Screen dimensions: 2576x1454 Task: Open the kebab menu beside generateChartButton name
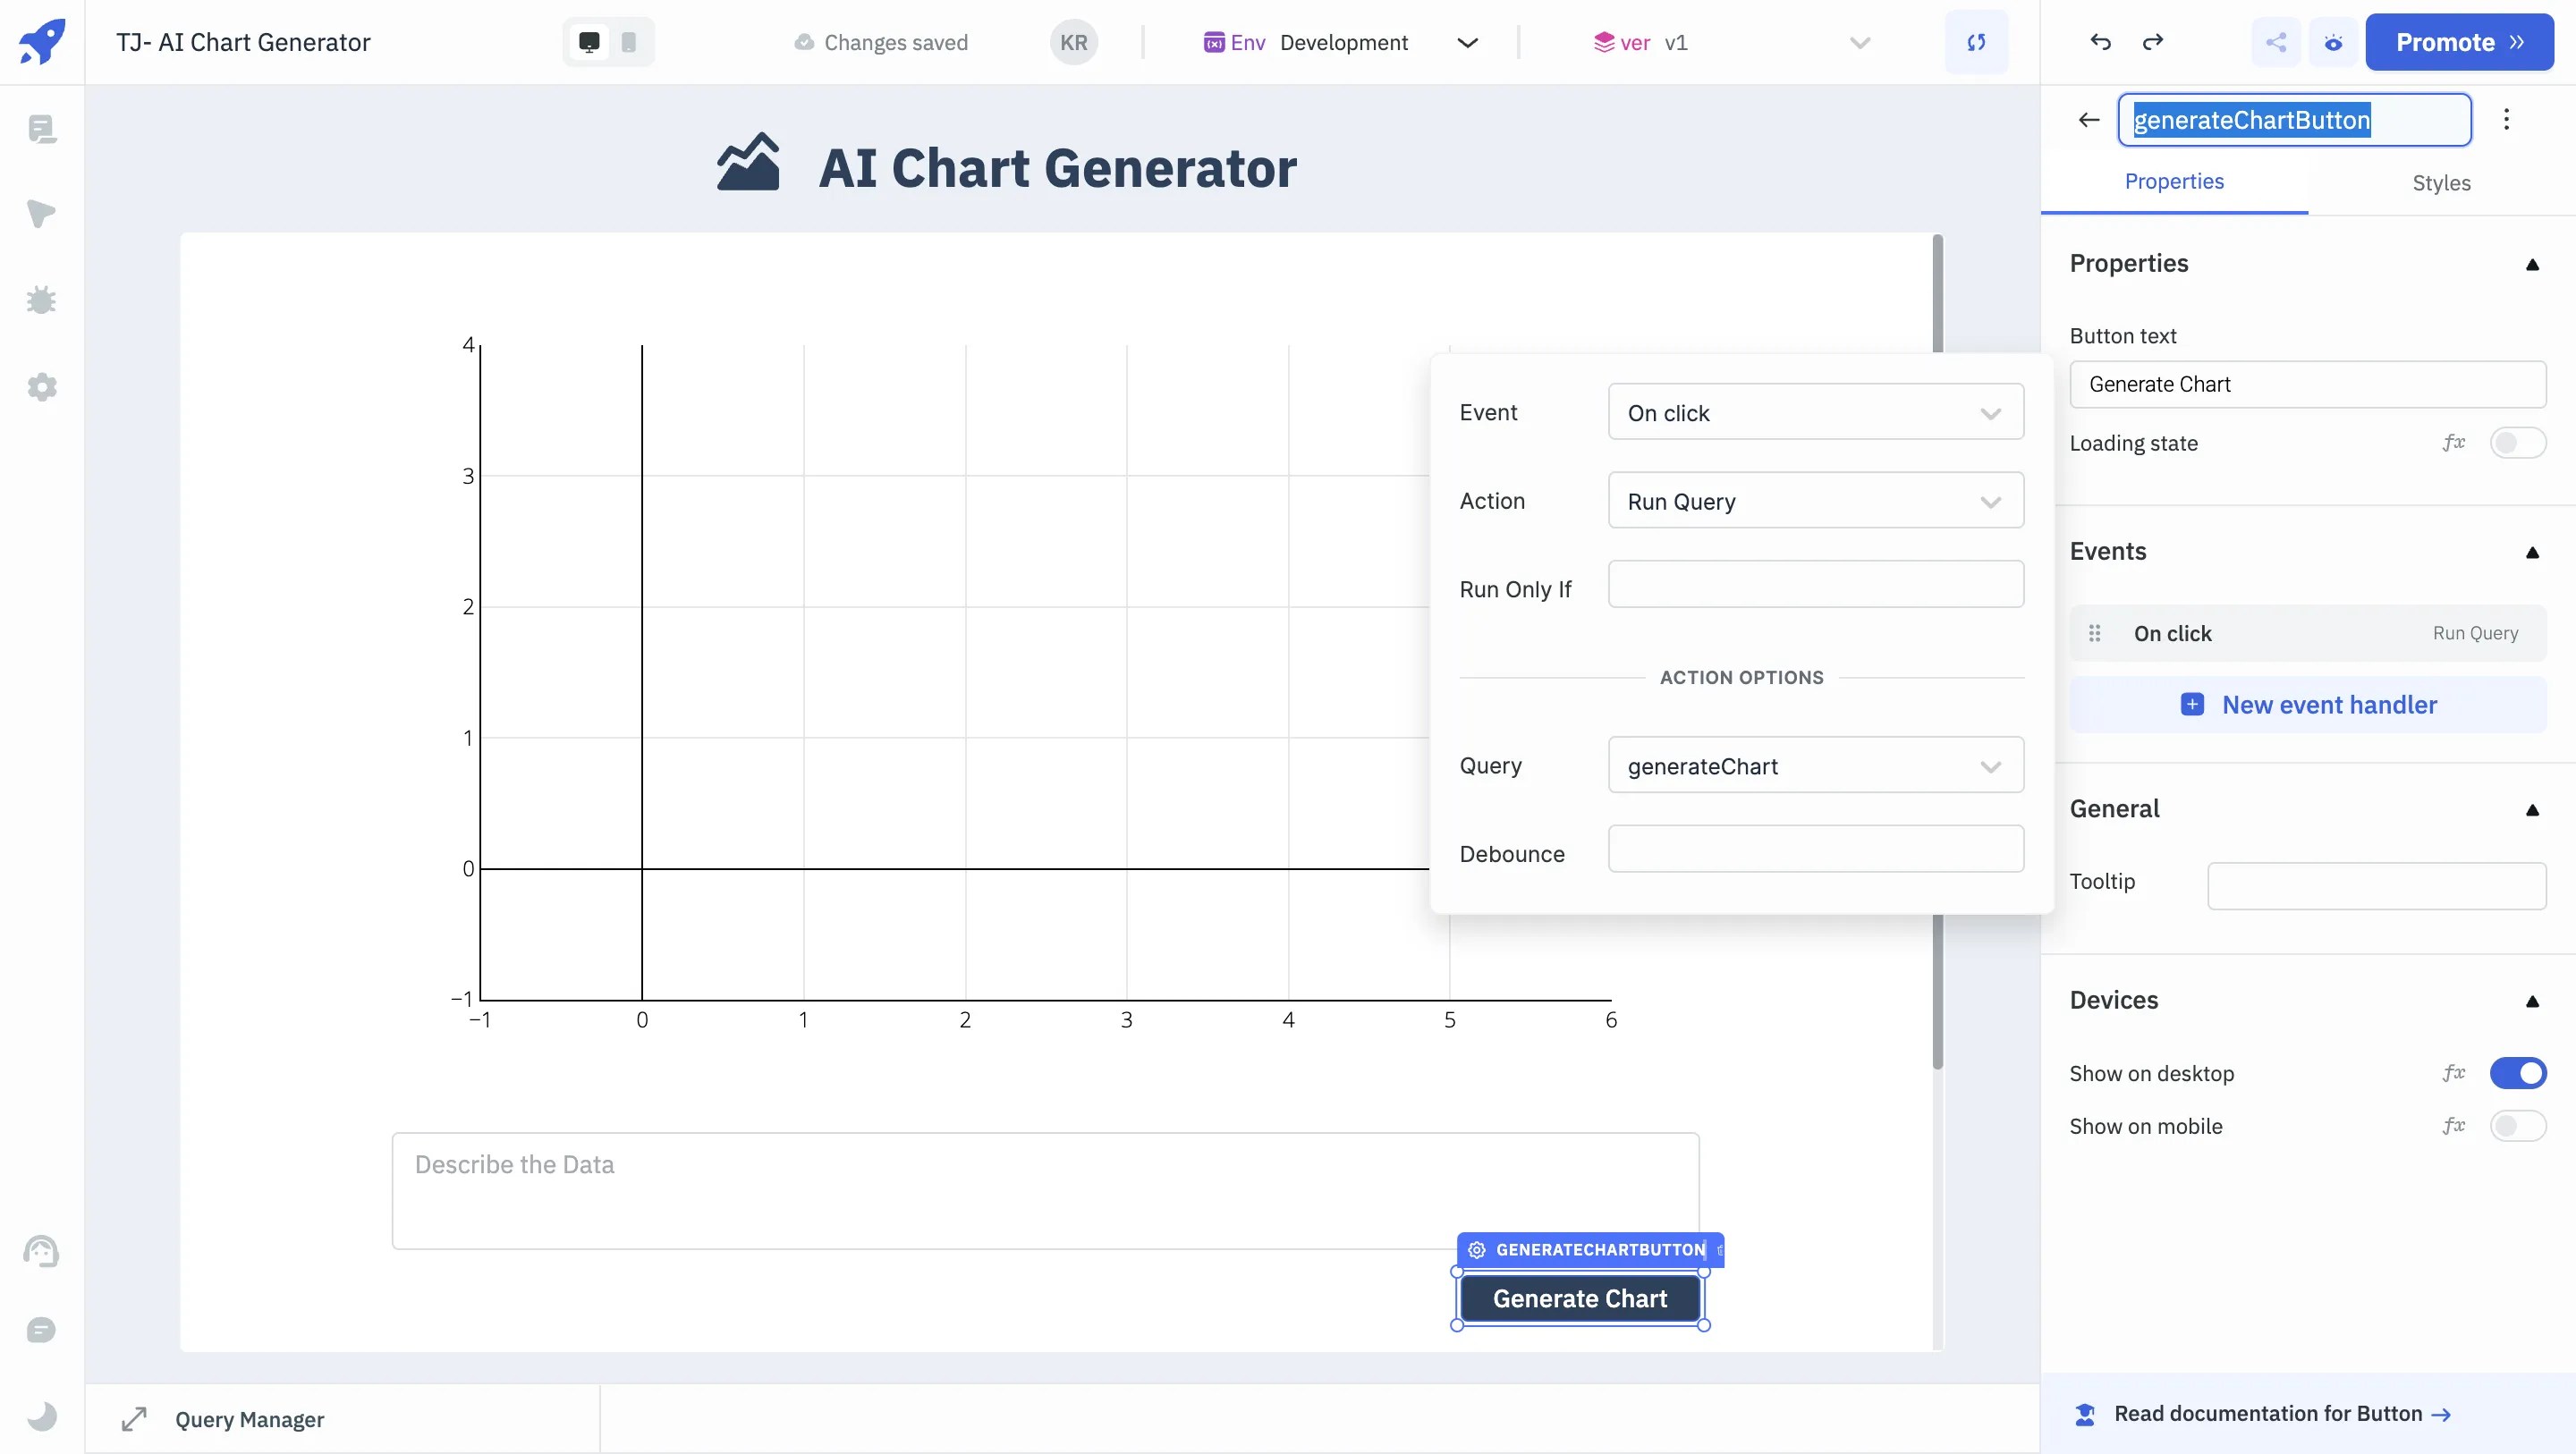coord(2507,119)
